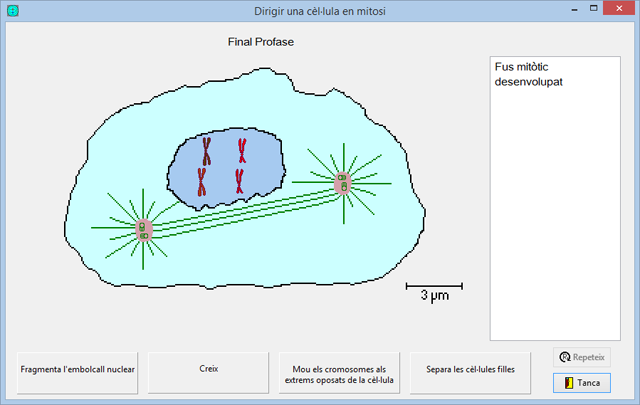
Task: Click the left centrosome near cell bottom
Action: click(144, 230)
